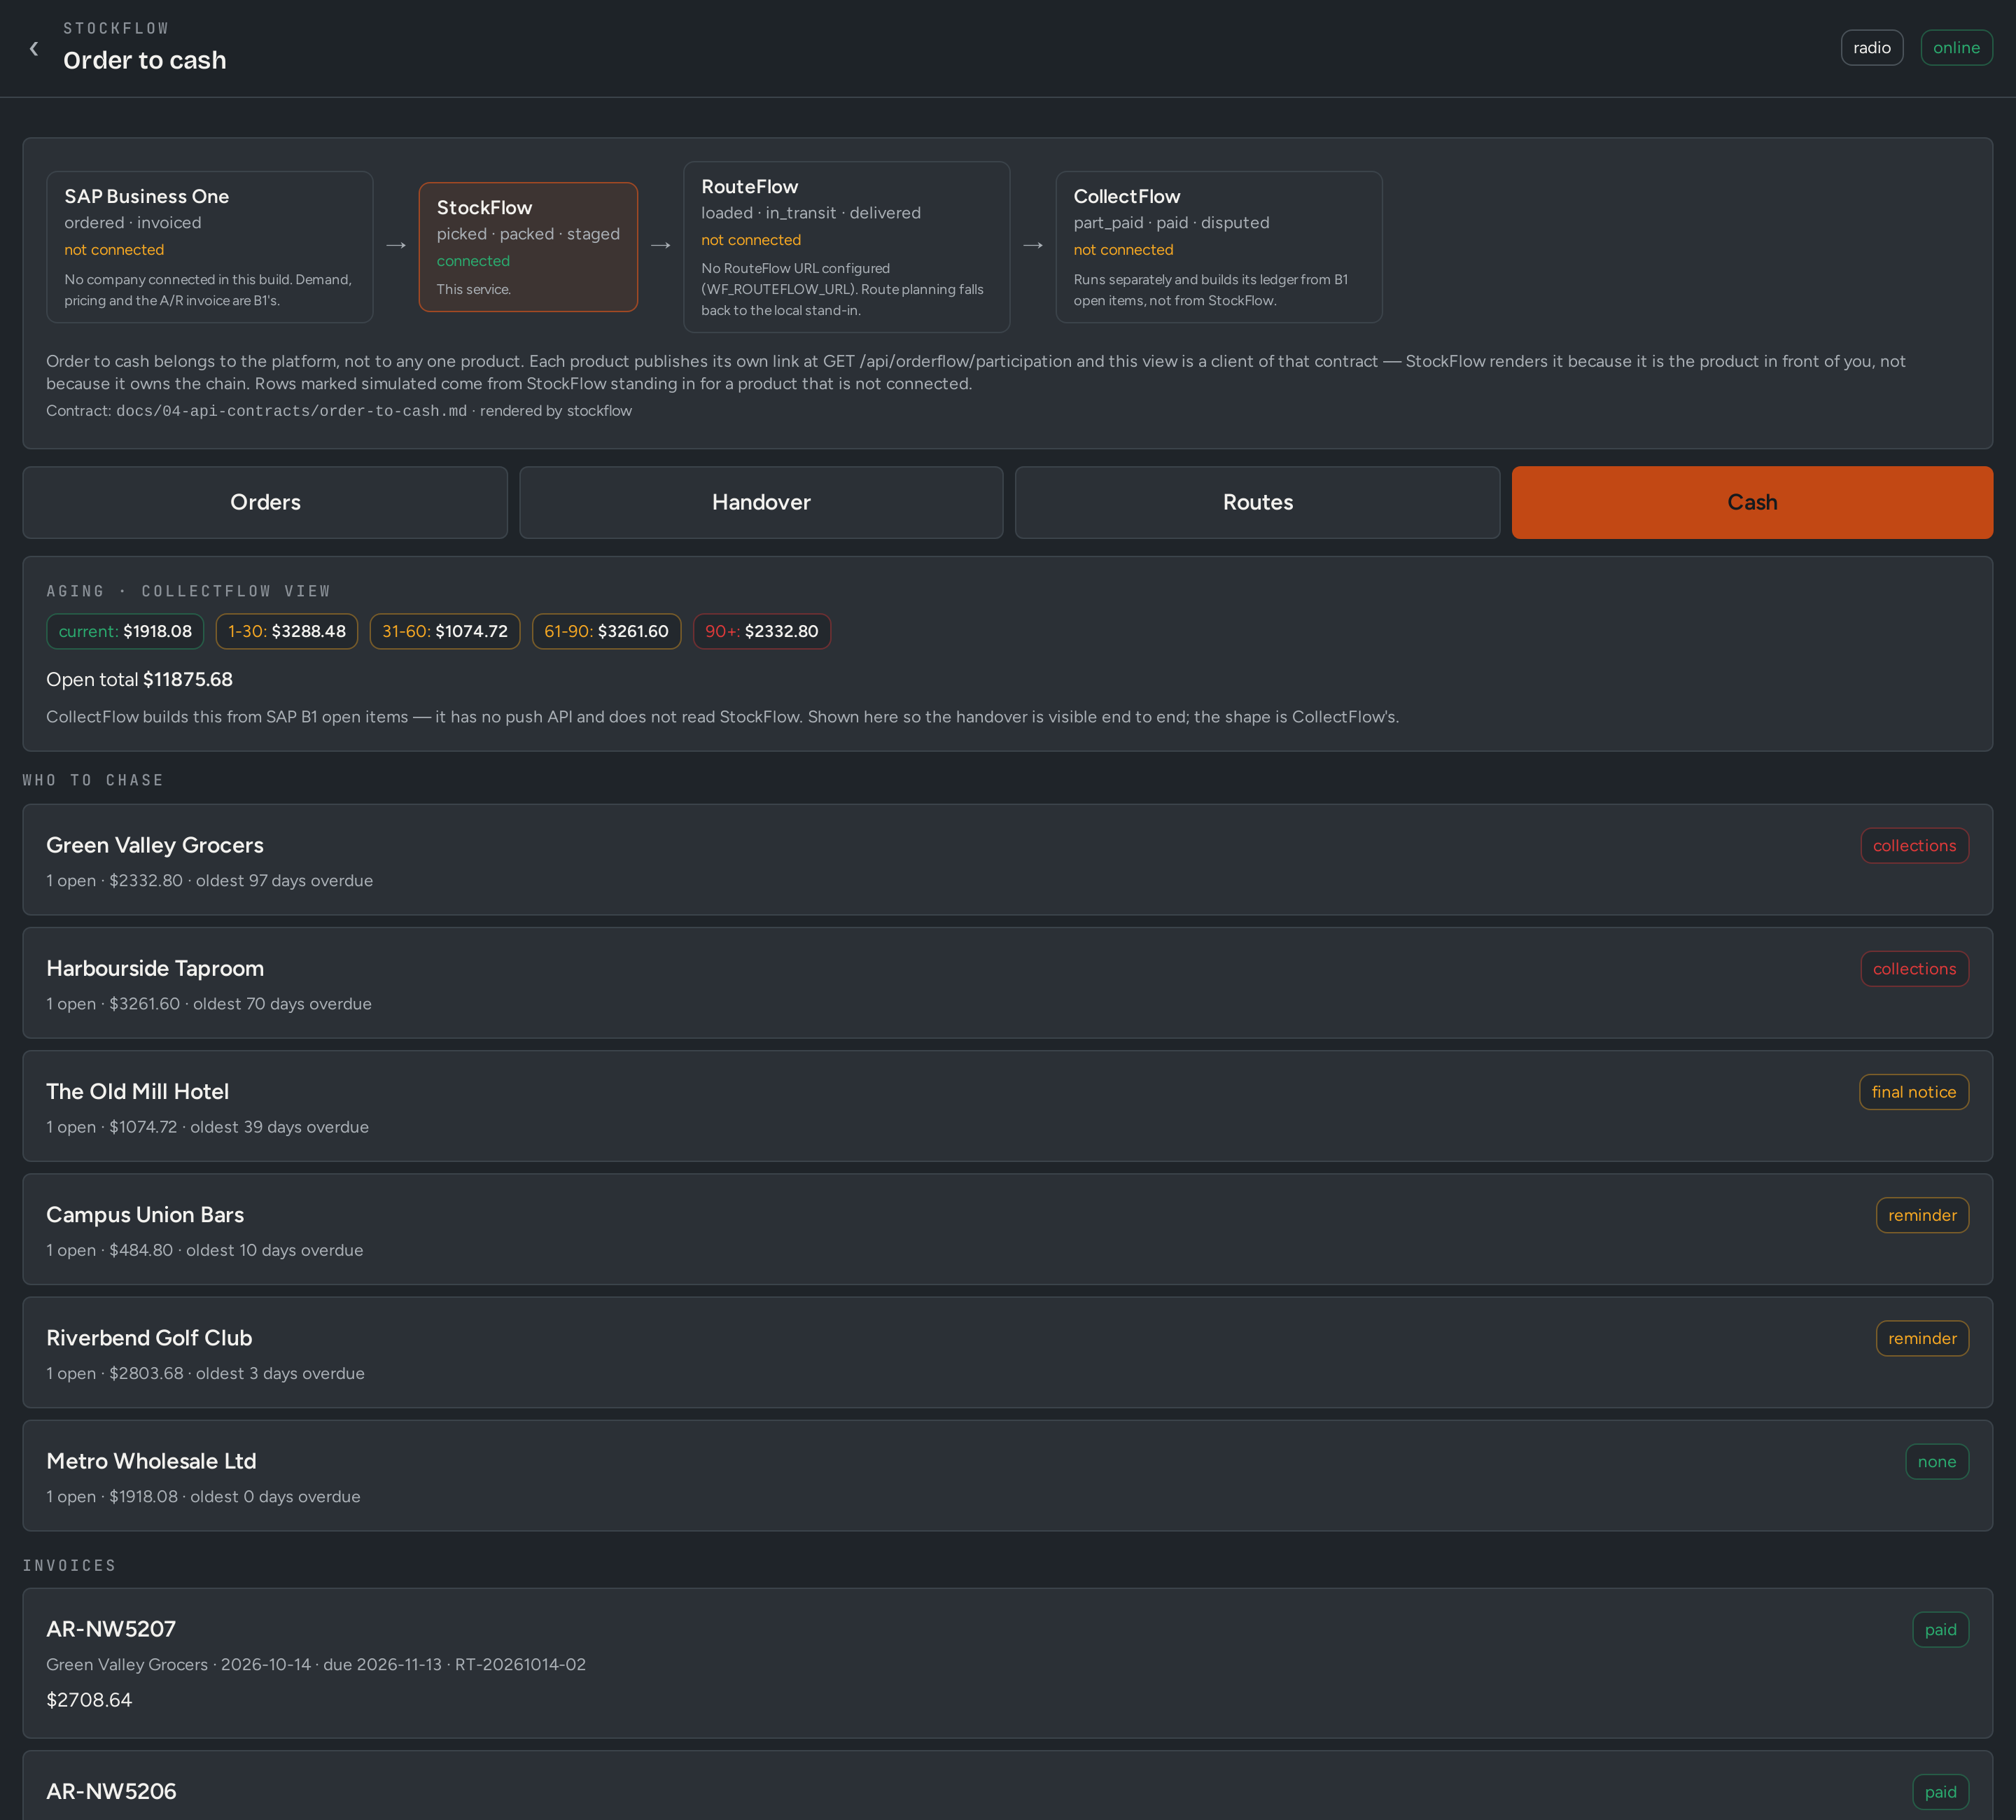The width and height of the screenshot is (2016, 1820).
Task: Click 'not connected' under RouteFlow
Action: coord(751,240)
